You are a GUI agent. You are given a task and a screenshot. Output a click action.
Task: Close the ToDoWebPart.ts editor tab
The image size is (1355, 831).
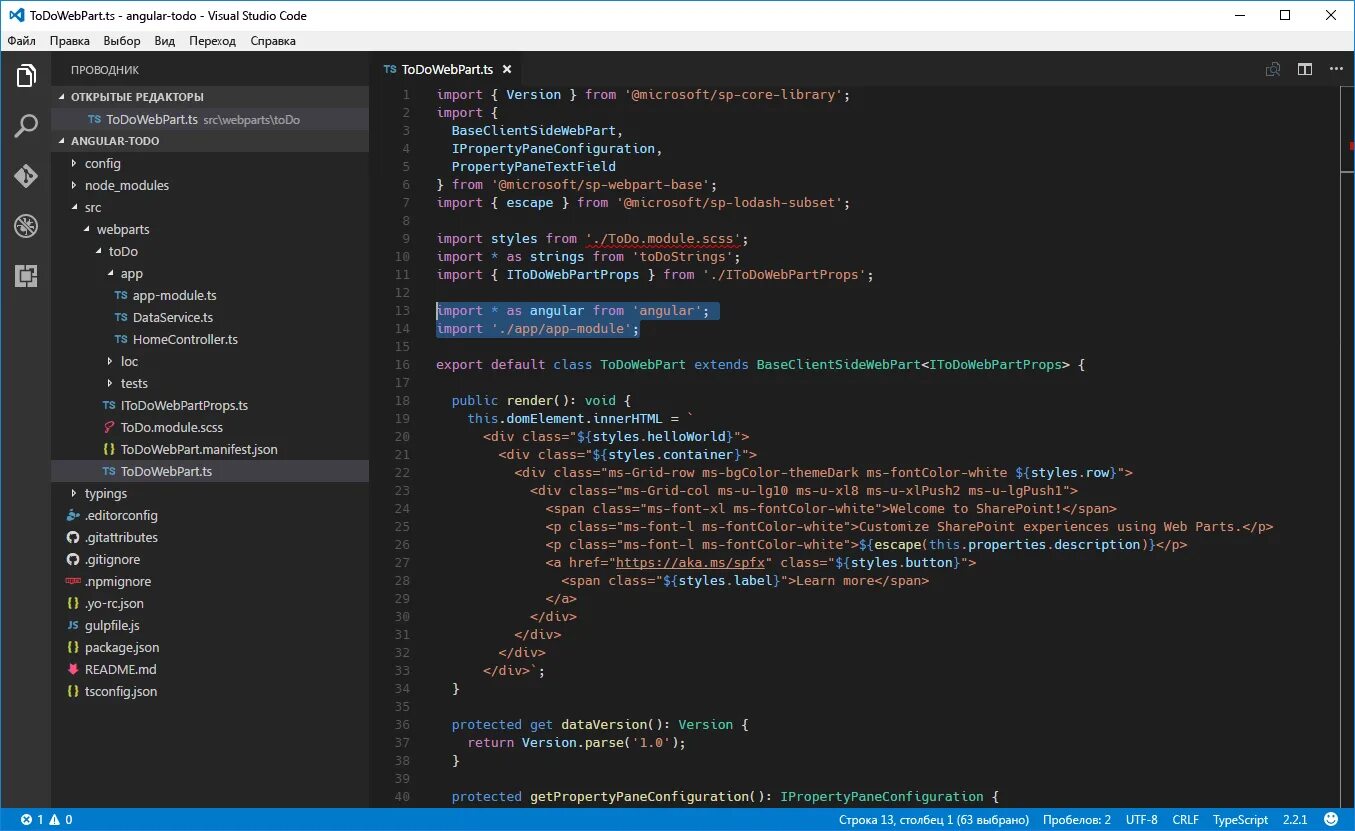[507, 70]
